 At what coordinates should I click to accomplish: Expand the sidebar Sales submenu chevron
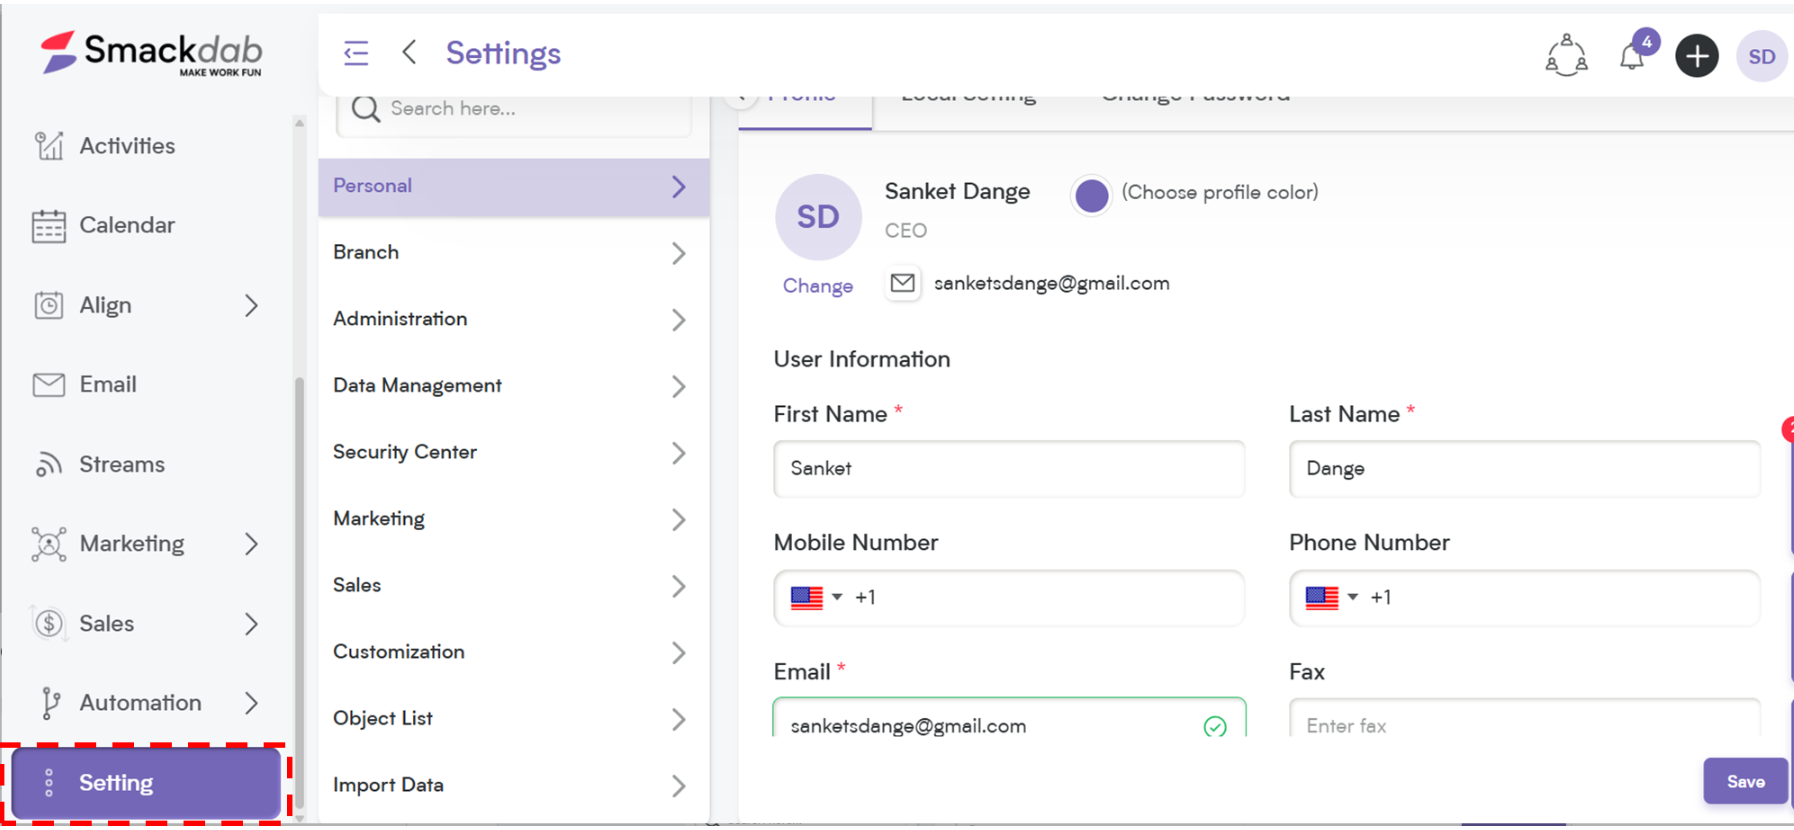[251, 624]
